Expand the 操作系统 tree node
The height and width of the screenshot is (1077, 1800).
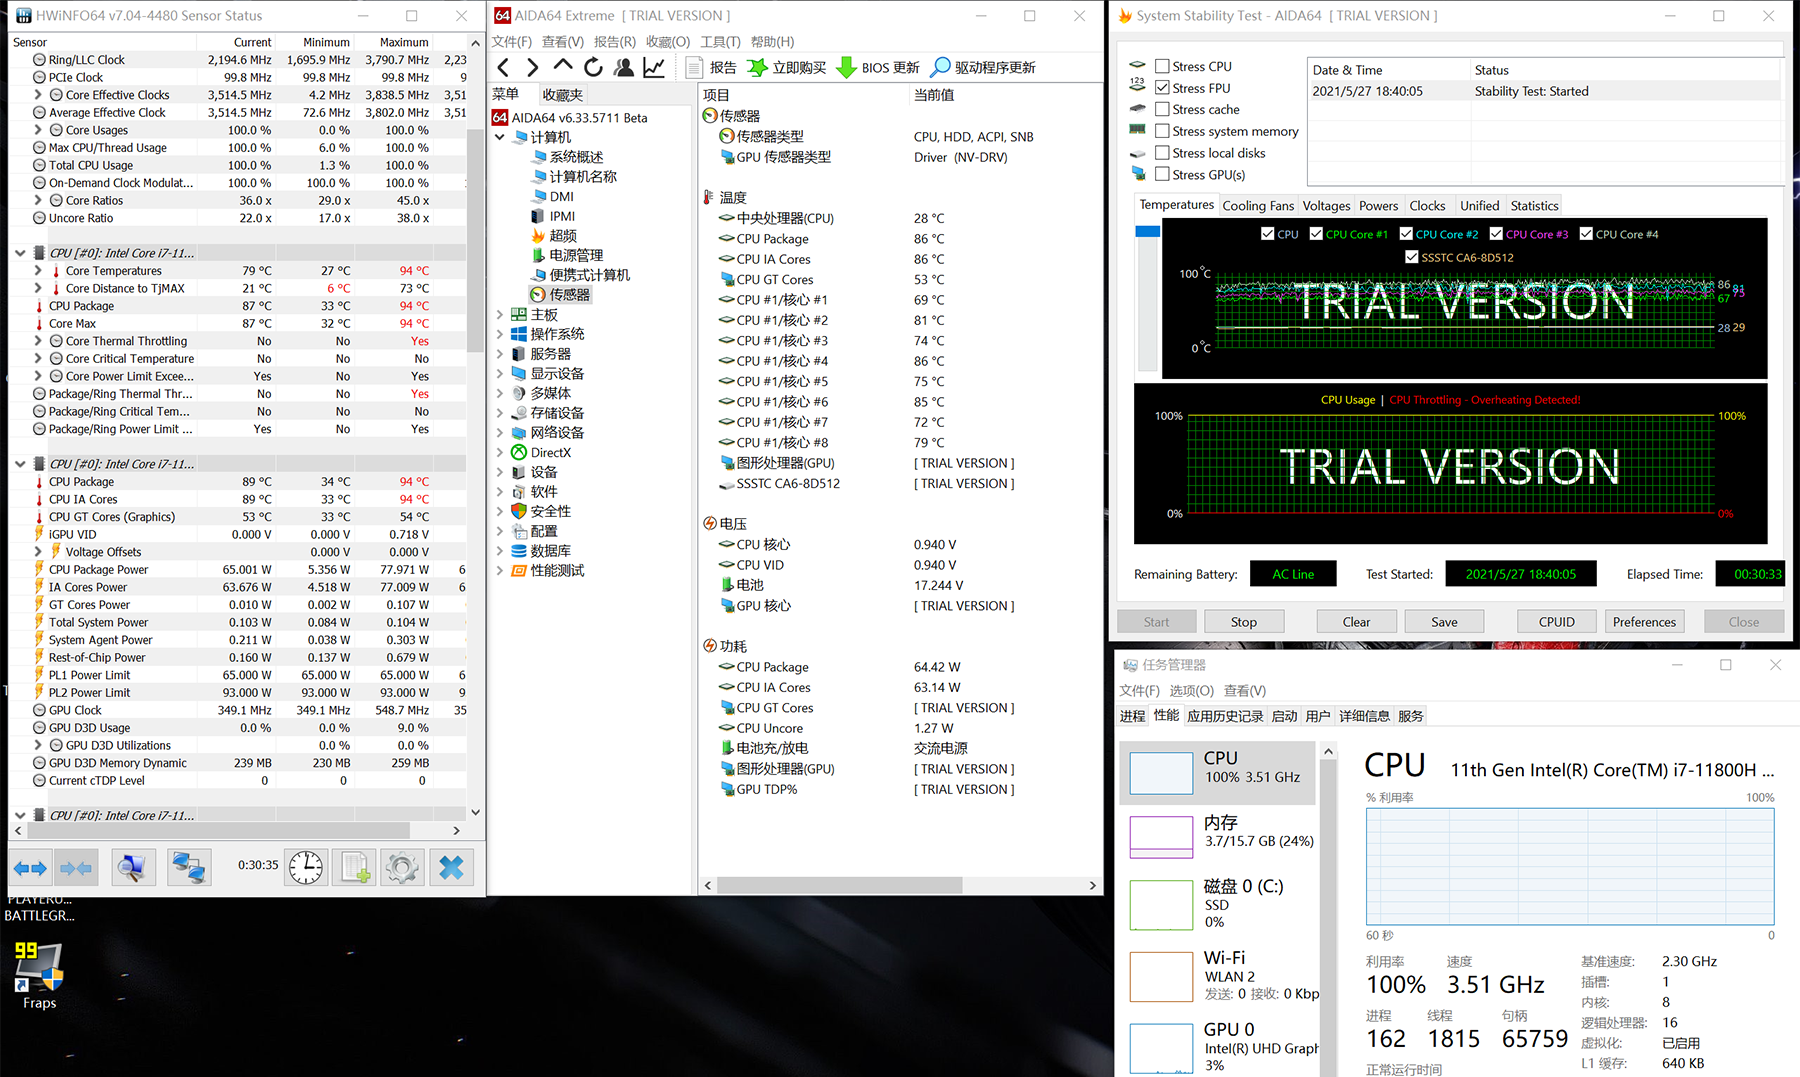[500, 334]
